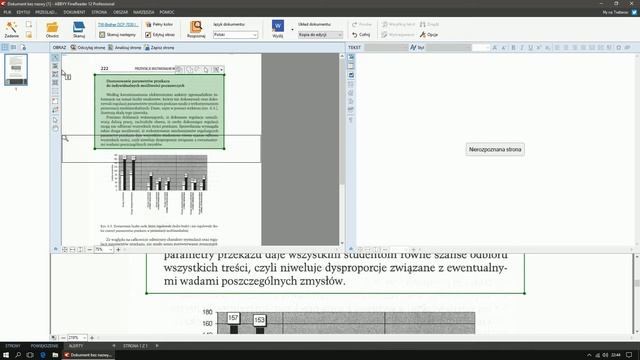The width and height of the screenshot is (640, 360).
Task: Click Odczytaj stronę in image toolbar
Action: (x=88, y=48)
